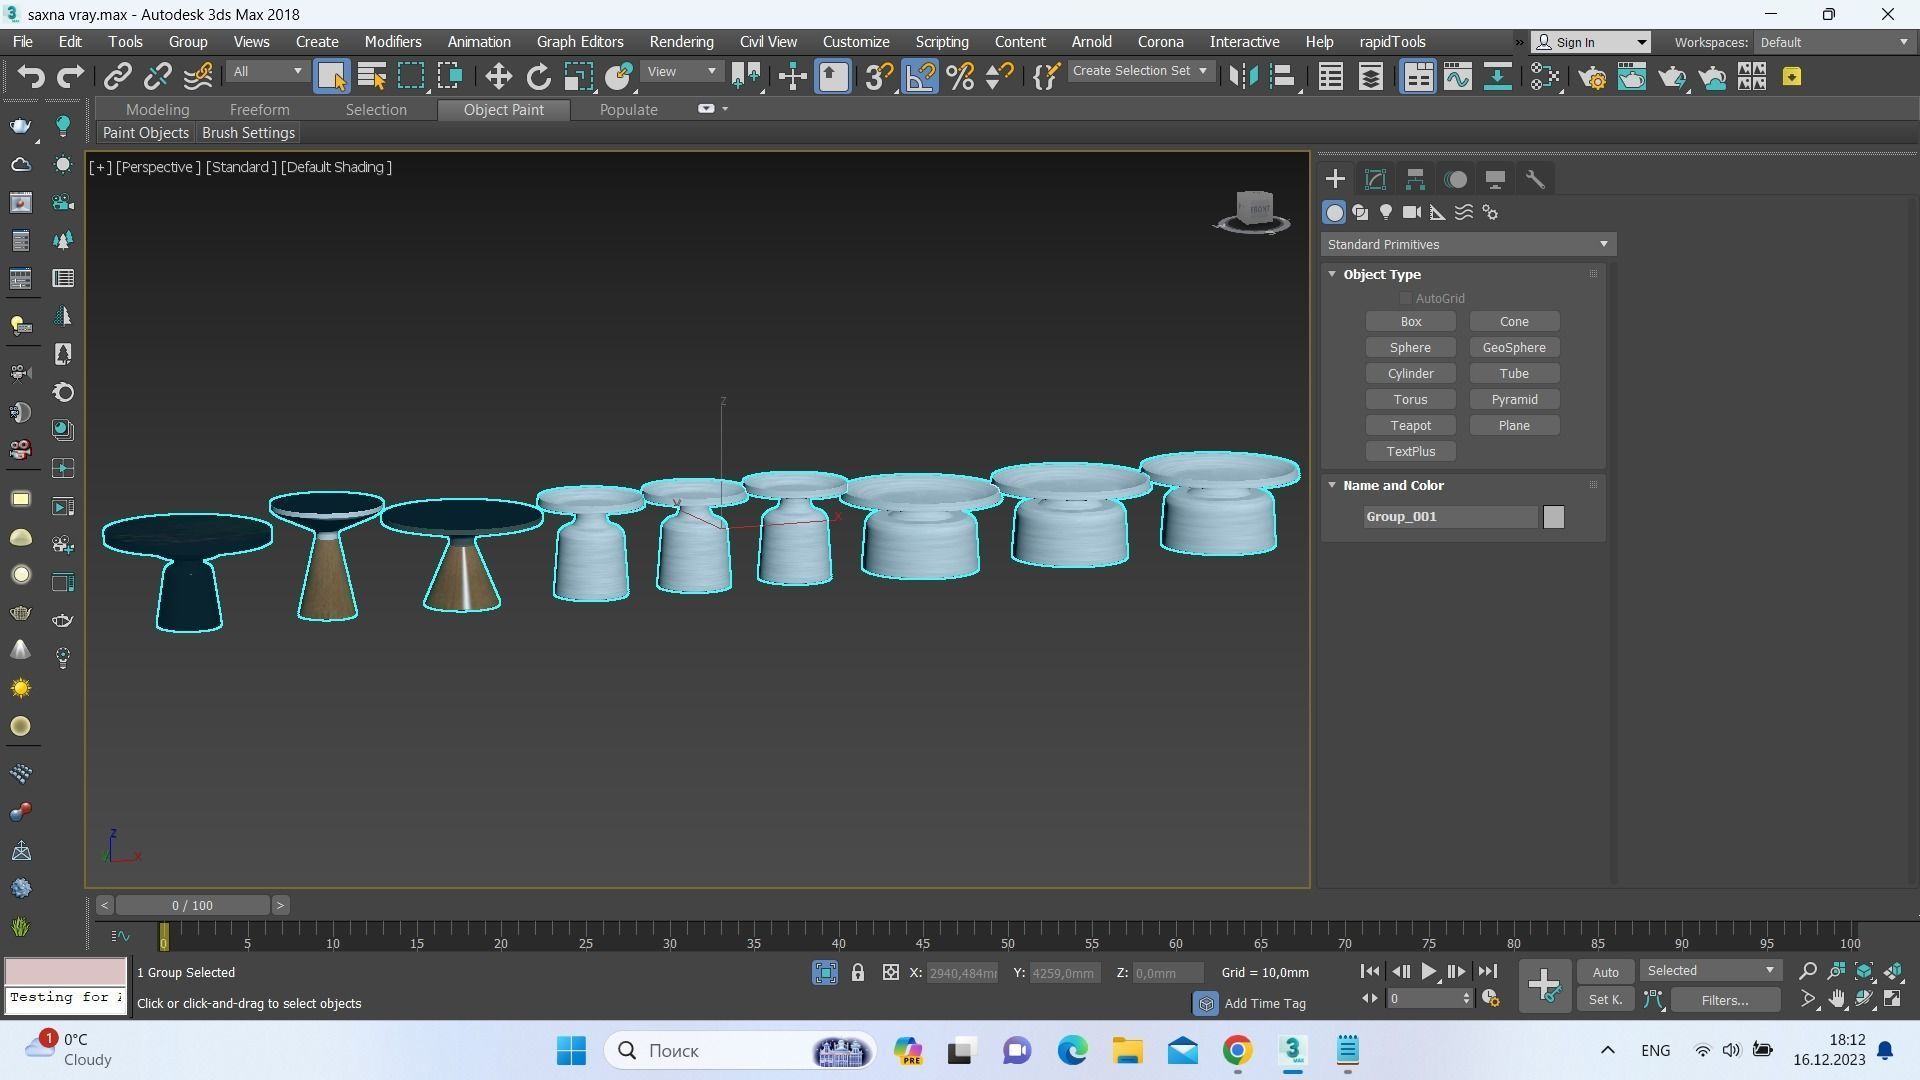Select the Select and Link tool

tap(118, 77)
